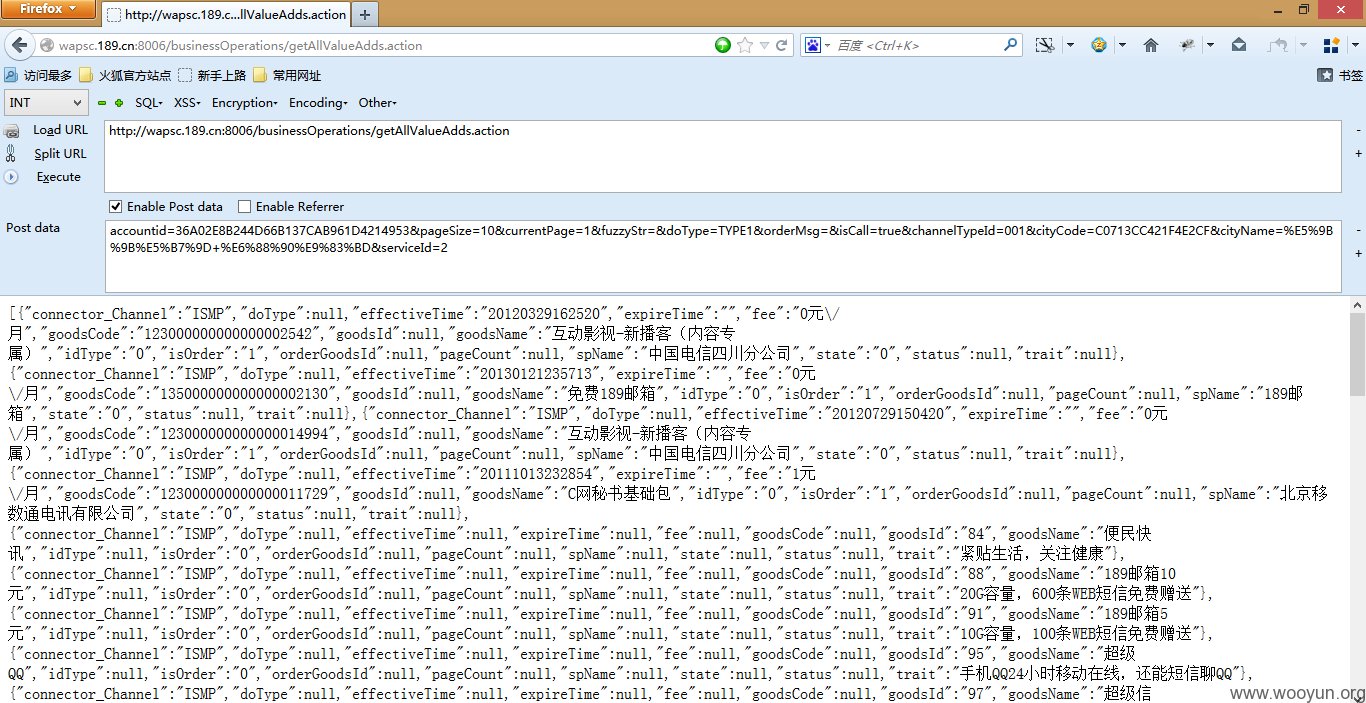Click the Load URL icon
1366x703 pixels.
pos(12,131)
